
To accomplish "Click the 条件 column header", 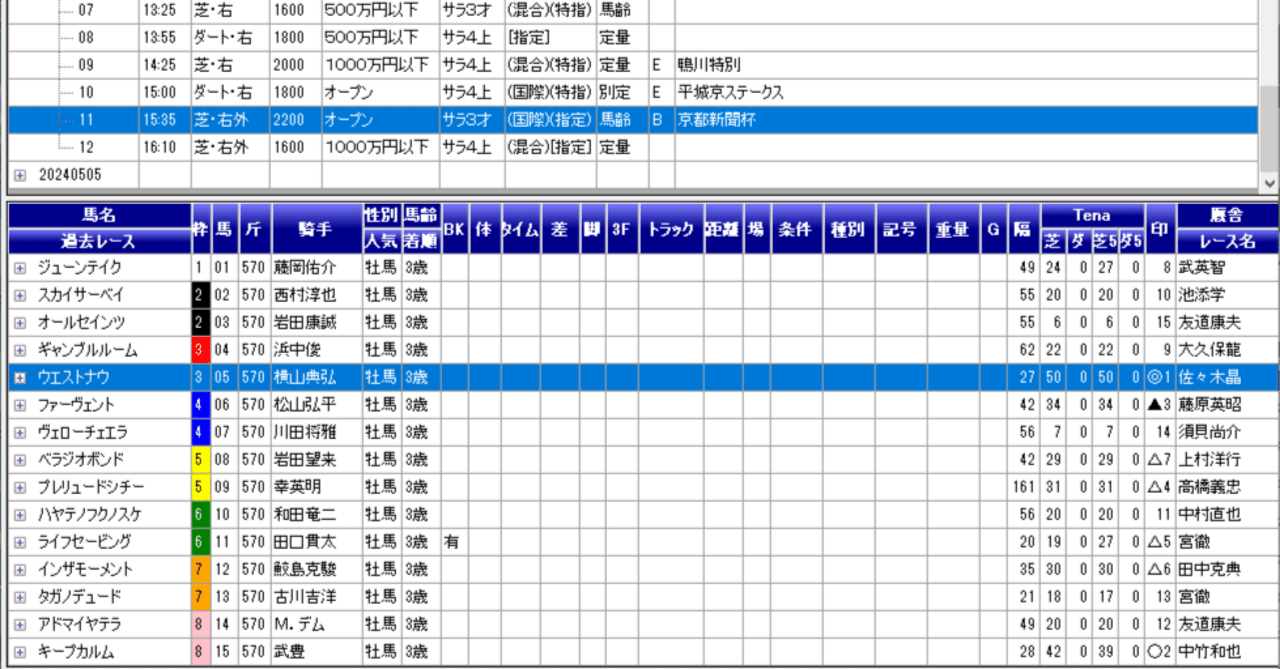I will point(796,229).
